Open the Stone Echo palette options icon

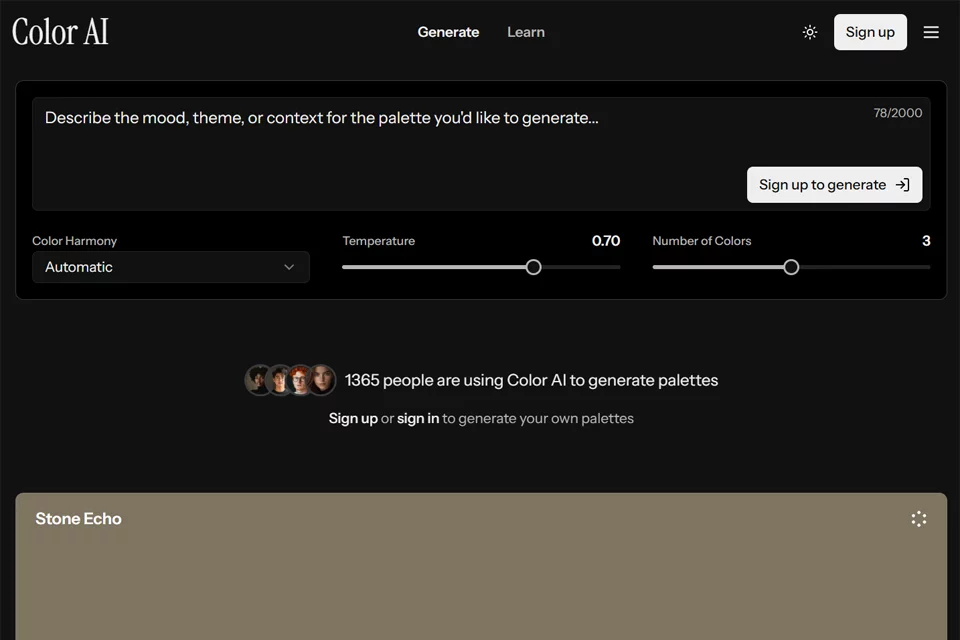918,519
